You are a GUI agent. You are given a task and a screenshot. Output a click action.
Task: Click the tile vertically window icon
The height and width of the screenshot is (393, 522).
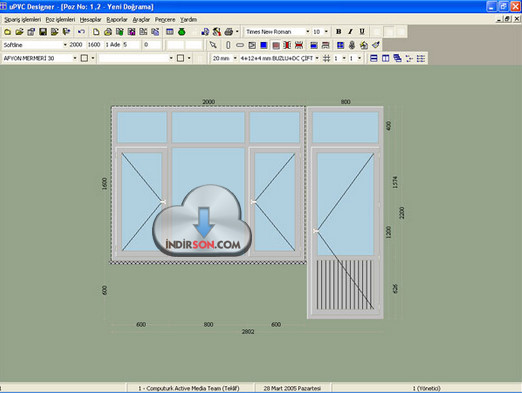[386, 59]
